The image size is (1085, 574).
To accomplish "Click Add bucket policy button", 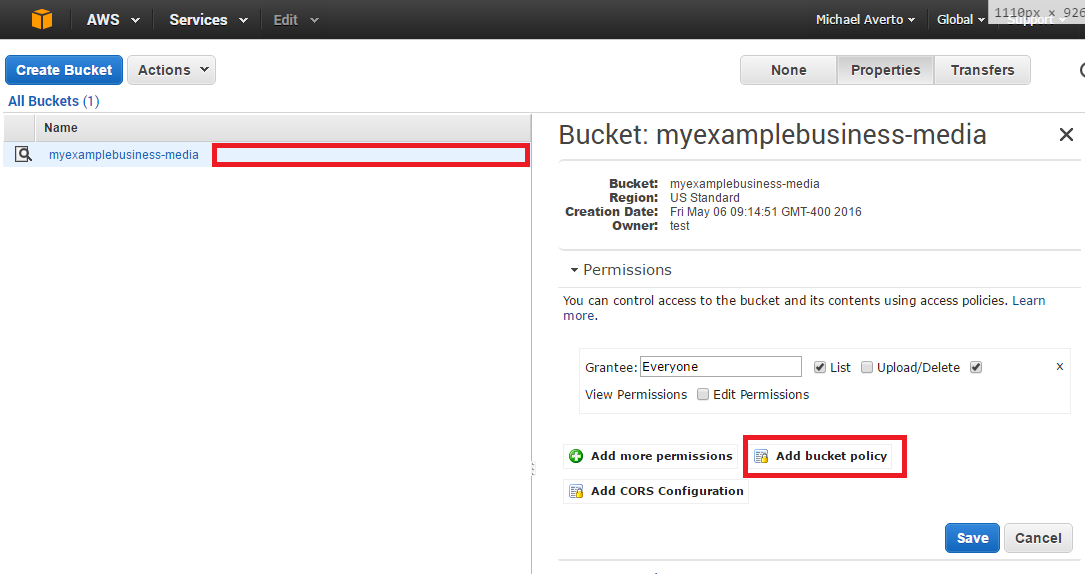I will 821,456.
